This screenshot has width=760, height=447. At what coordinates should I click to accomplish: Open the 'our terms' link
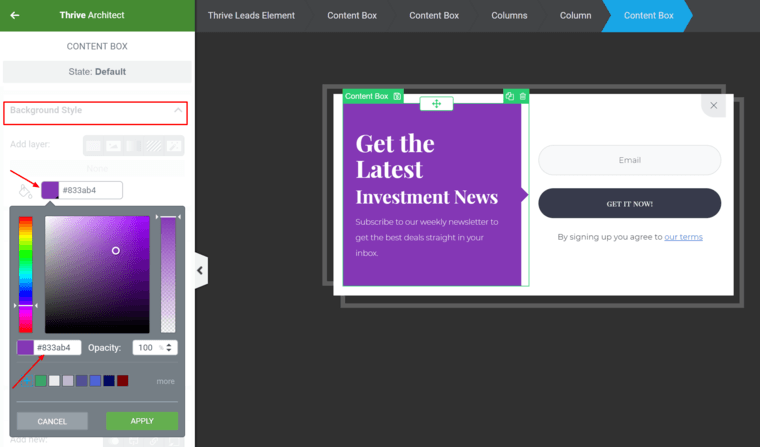click(683, 237)
